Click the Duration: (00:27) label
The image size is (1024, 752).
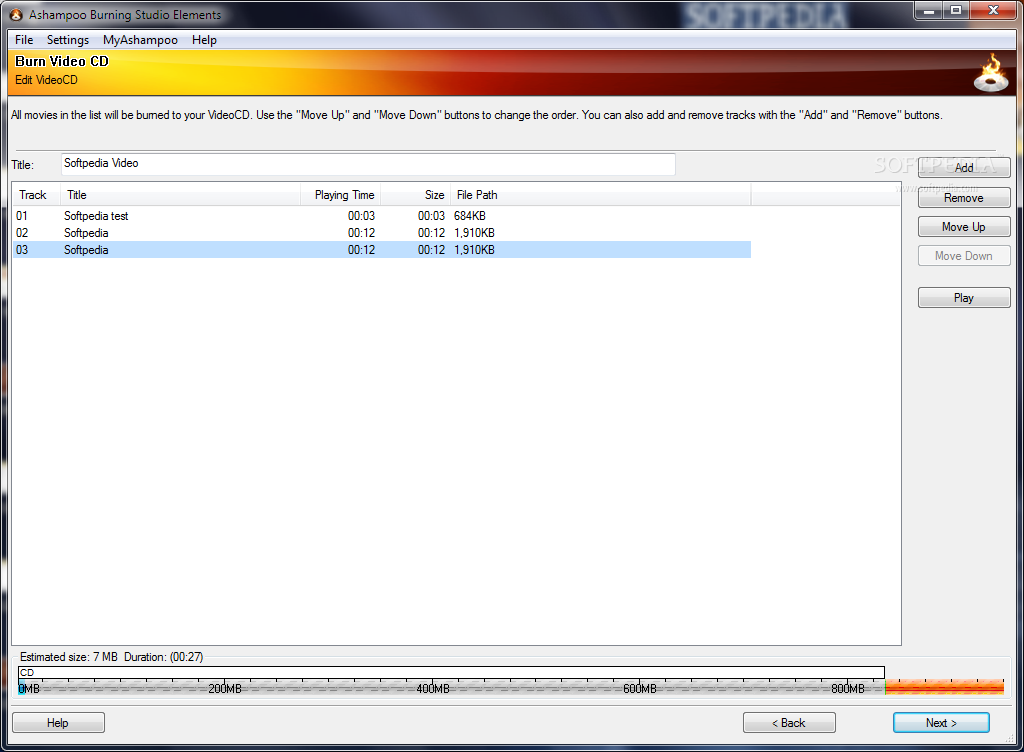tap(163, 657)
